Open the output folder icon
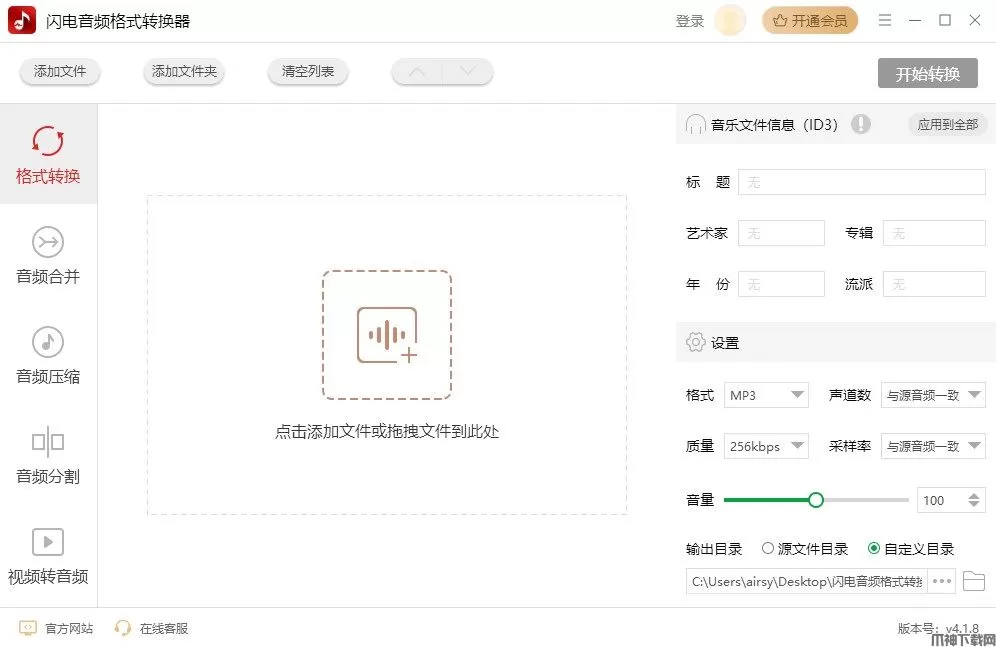The image size is (996, 647). click(973, 581)
